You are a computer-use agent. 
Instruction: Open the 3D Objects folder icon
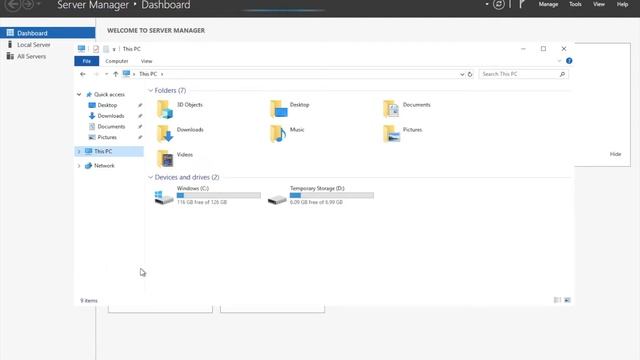coord(165,109)
